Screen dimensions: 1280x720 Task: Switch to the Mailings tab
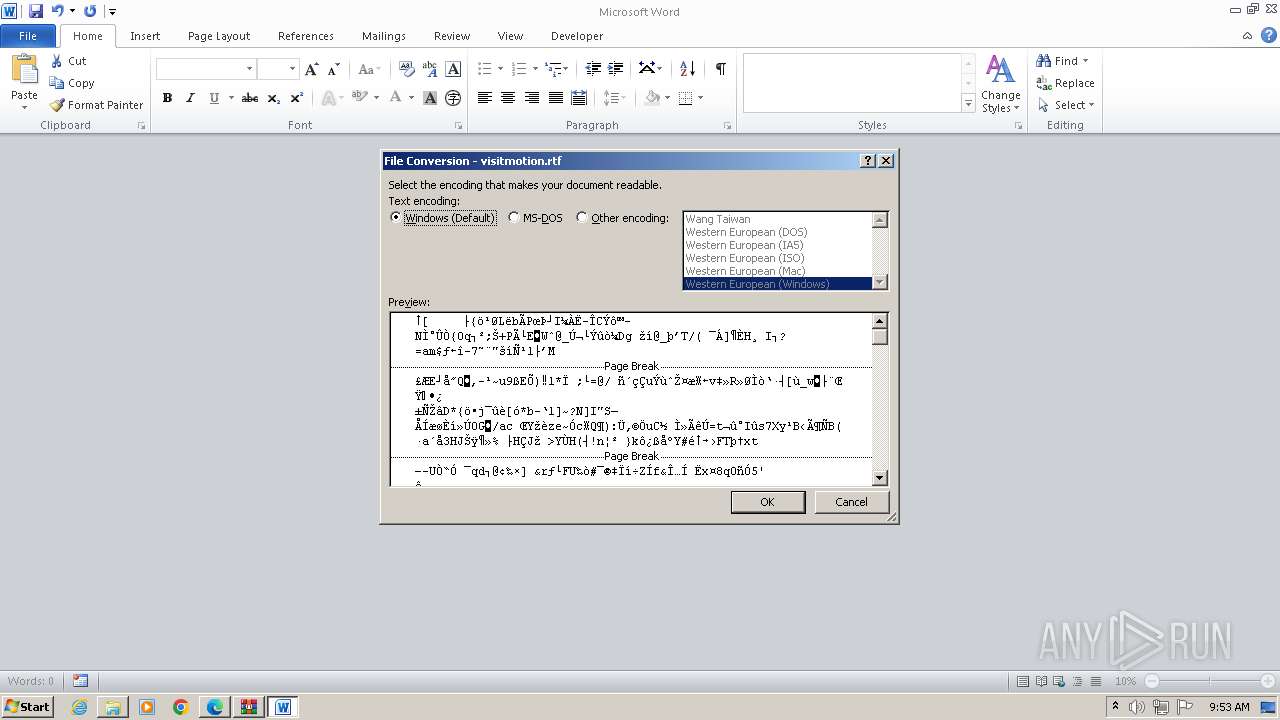click(384, 36)
